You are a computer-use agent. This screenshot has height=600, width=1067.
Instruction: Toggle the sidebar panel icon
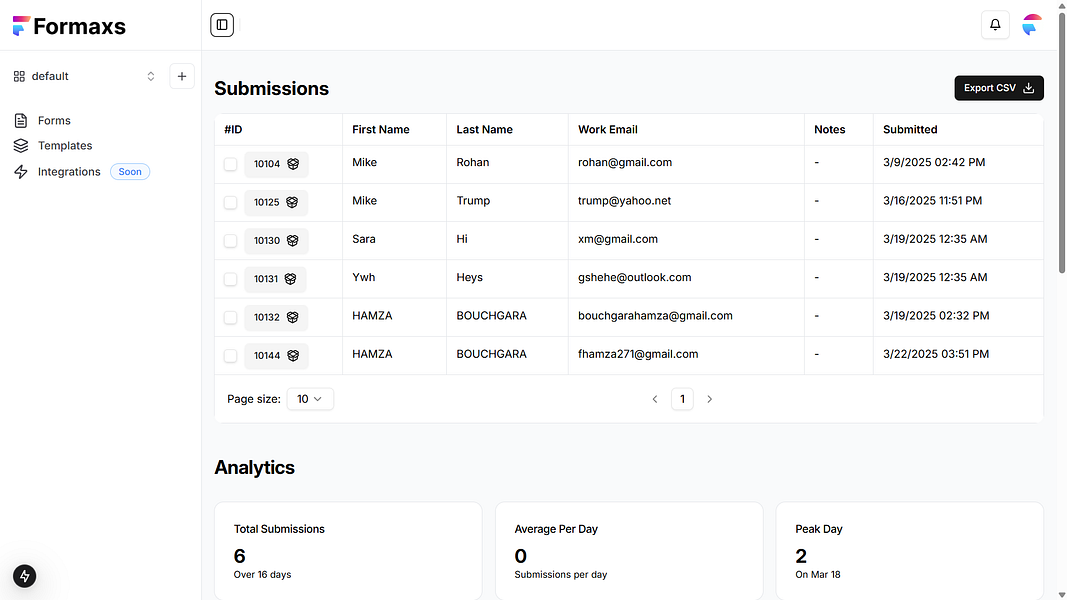[x=222, y=25]
